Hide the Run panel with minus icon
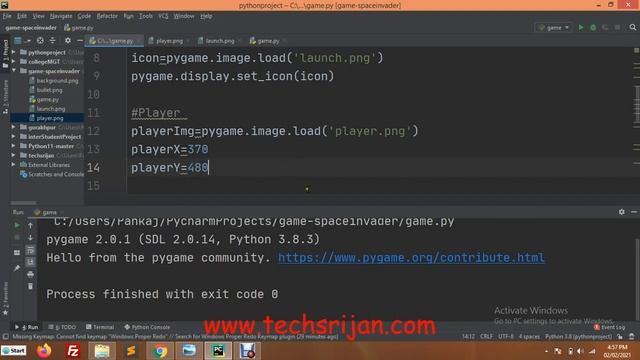Screen dimensions: 640x360 (x=634, y=212)
